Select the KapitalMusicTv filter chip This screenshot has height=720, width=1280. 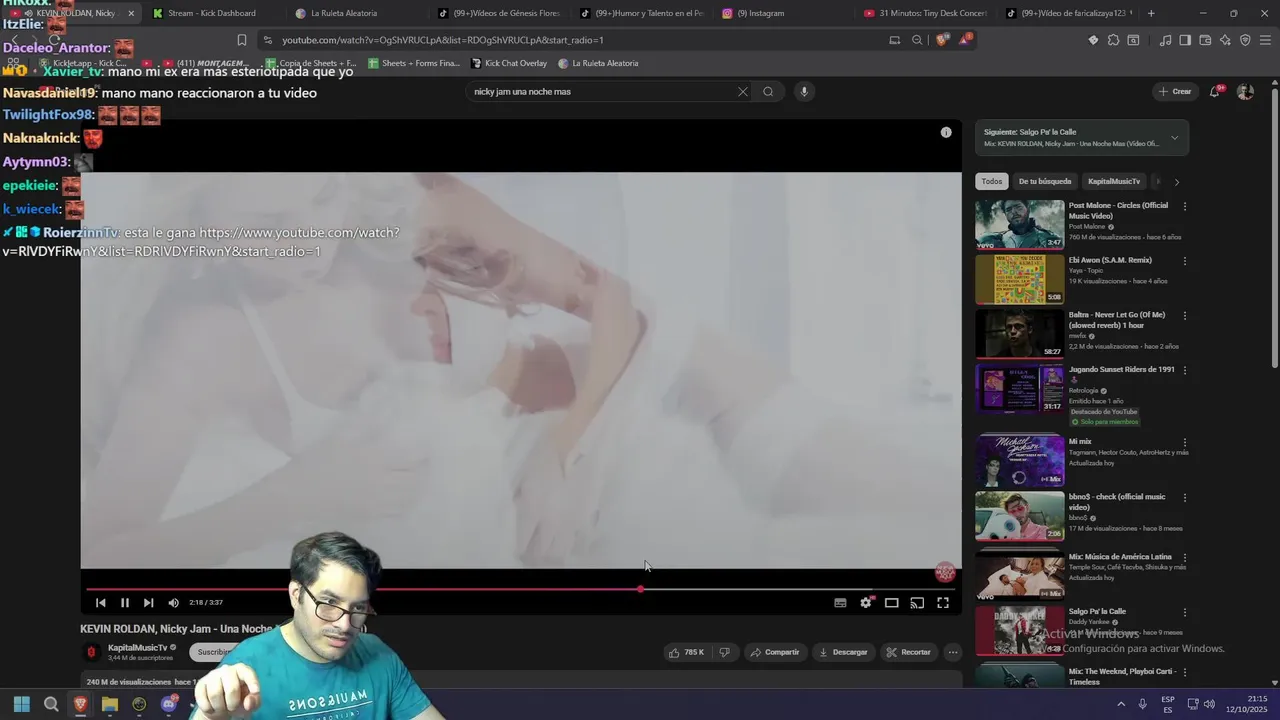coord(1114,181)
